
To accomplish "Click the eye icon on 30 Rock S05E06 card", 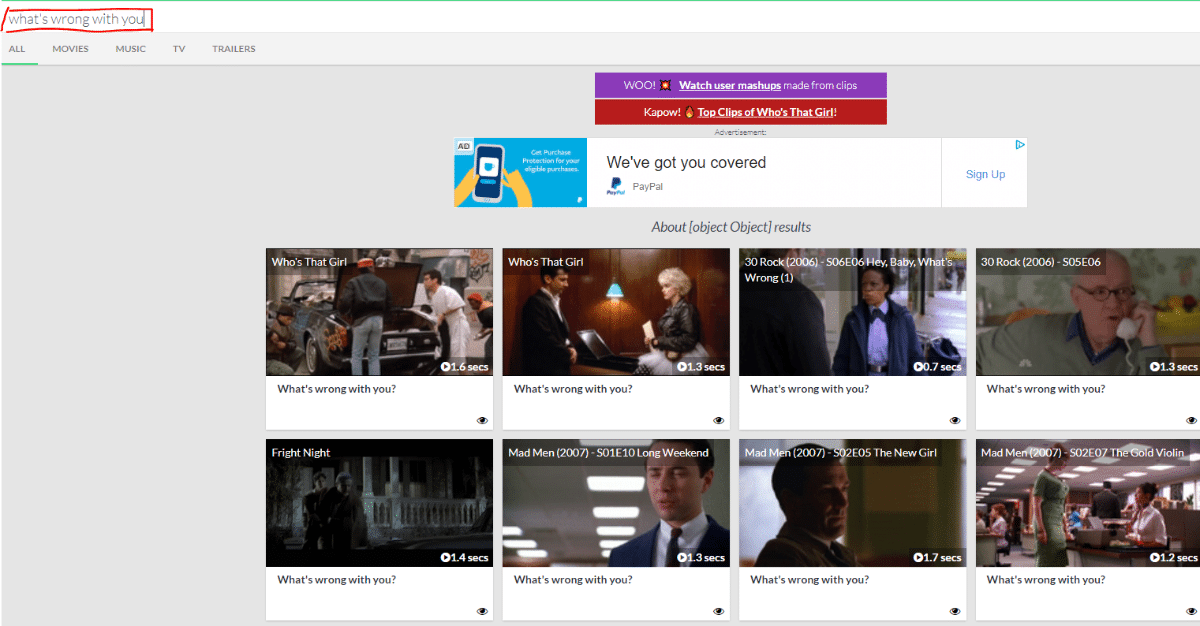I will click(1191, 420).
